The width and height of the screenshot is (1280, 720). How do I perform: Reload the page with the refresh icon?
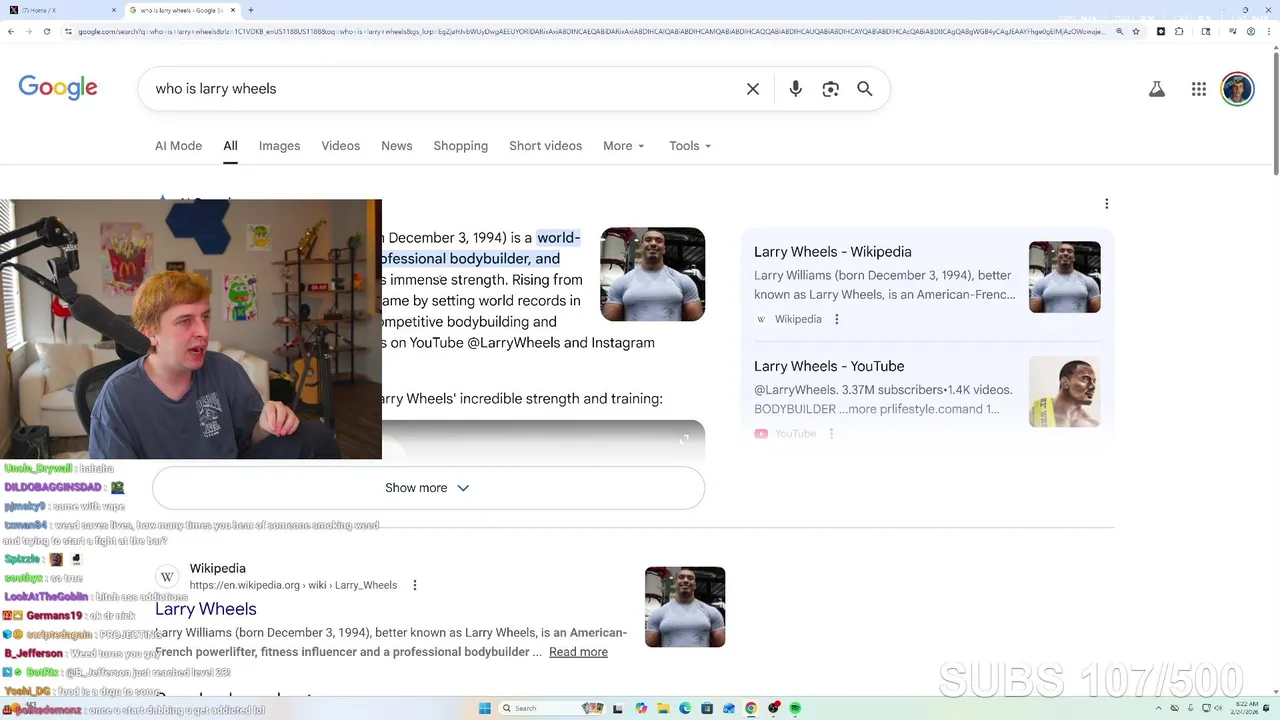47,31
